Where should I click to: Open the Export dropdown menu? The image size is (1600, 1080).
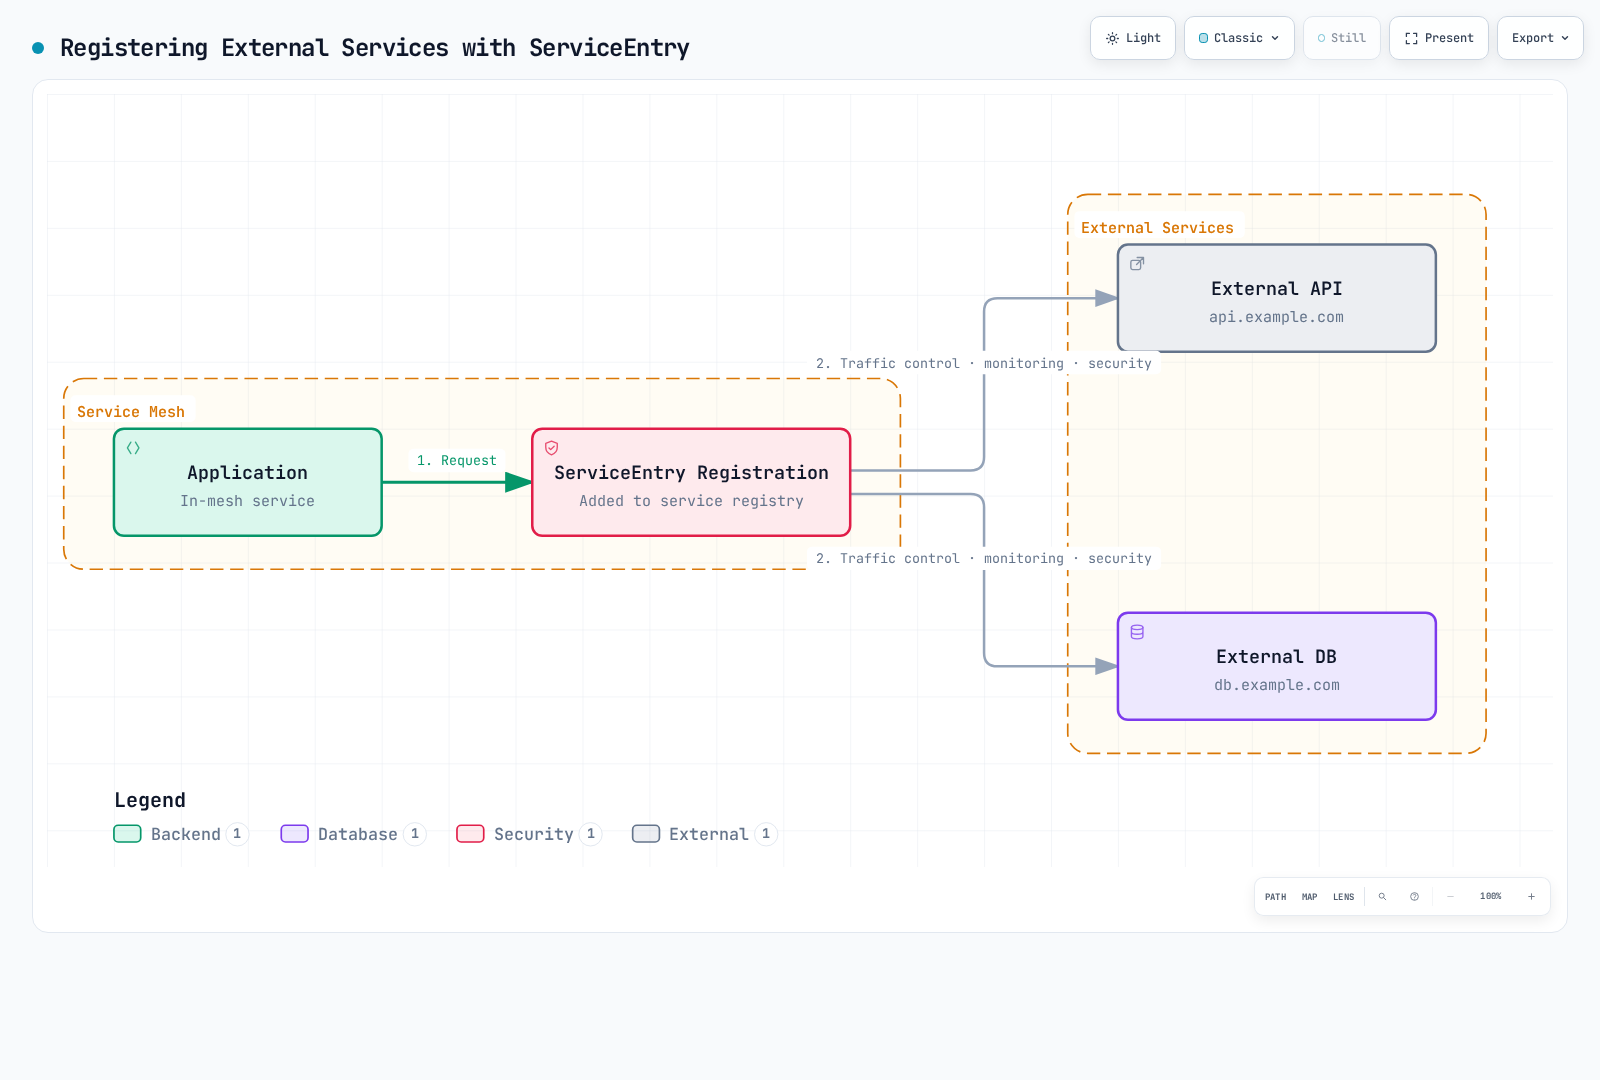[x=1540, y=38]
